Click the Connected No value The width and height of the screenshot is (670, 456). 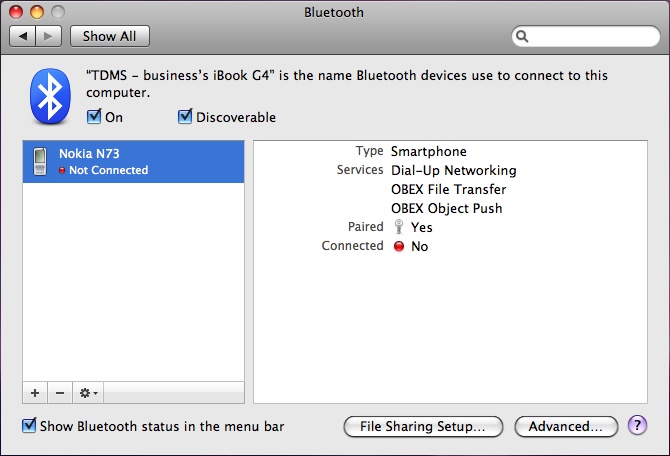[419, 246]
